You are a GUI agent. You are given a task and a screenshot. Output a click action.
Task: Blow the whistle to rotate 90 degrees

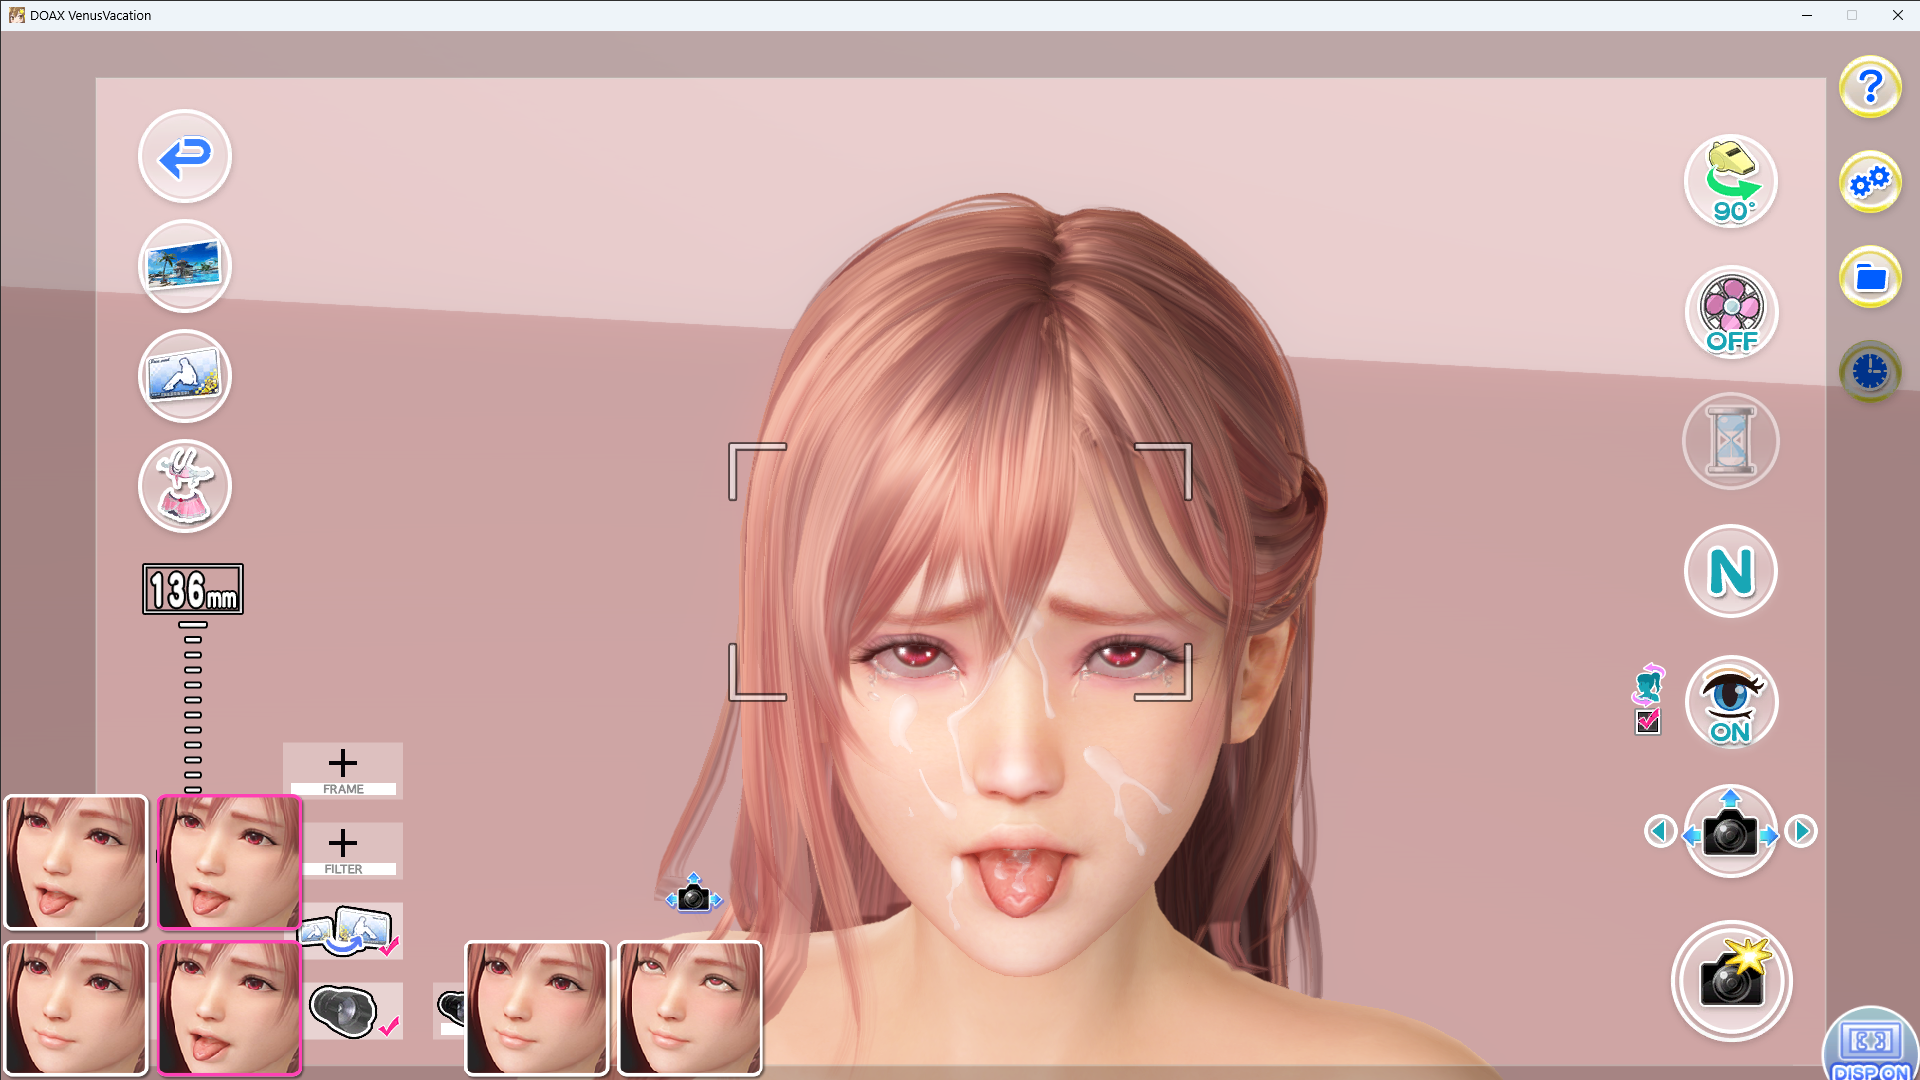coord(1731,182)
